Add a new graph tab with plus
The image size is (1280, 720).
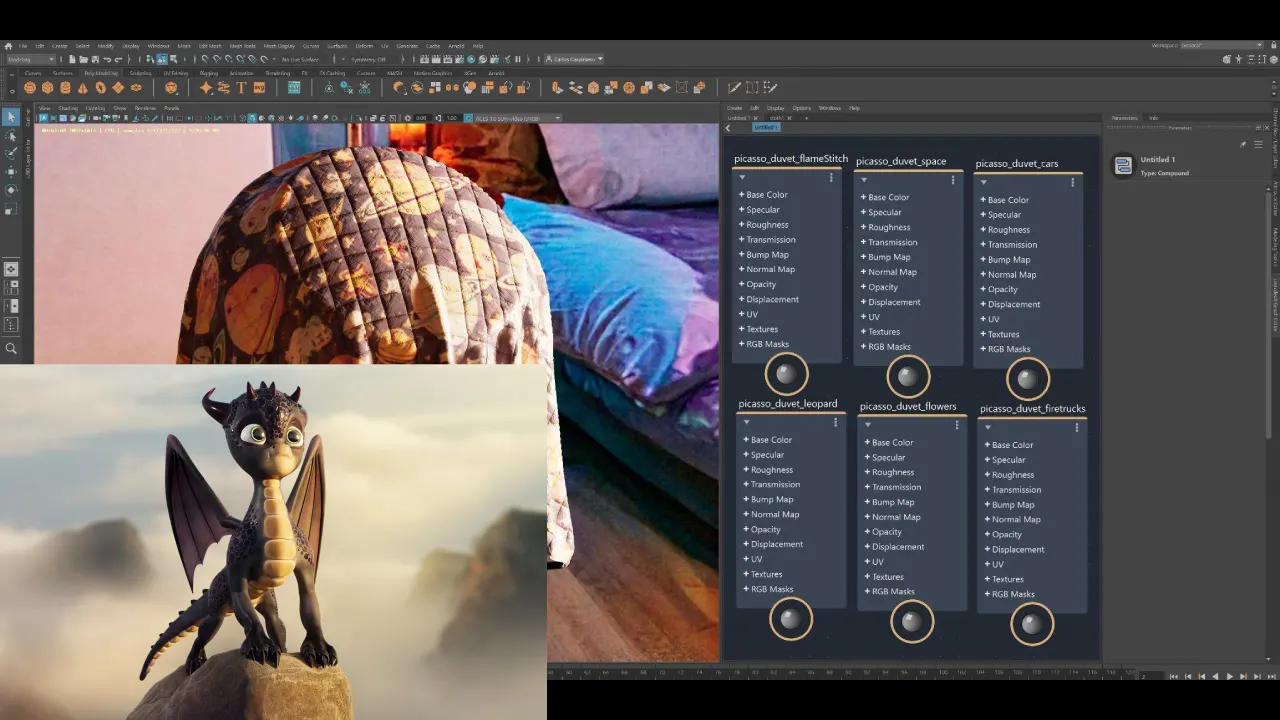click(x=806, y=118)
